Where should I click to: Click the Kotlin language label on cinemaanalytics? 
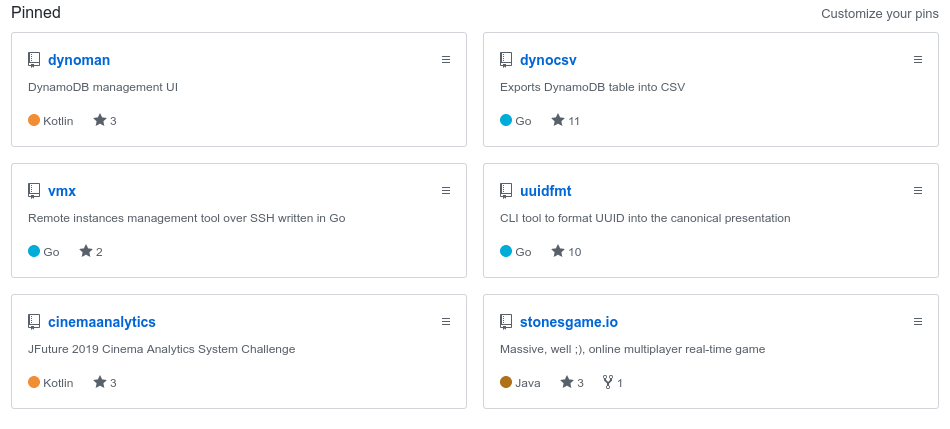coord(58,383)
